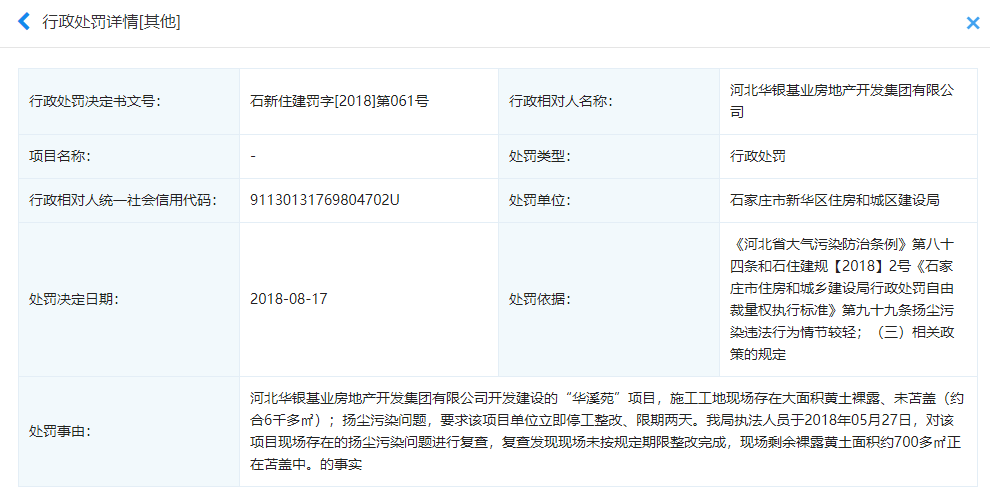Click the label 行政相对人统一社会信用代码
This screenshot has width=990, height=498.
click(122, 200)
